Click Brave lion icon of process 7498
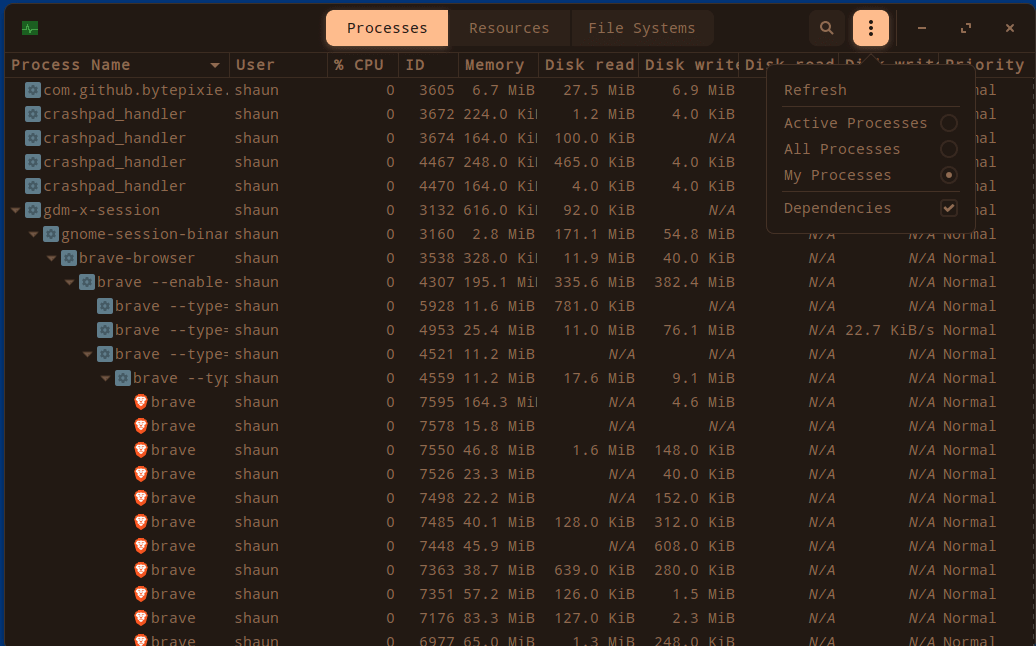Image resolution: width=1036 pixels, height=646 pixels. pos(141,498)
